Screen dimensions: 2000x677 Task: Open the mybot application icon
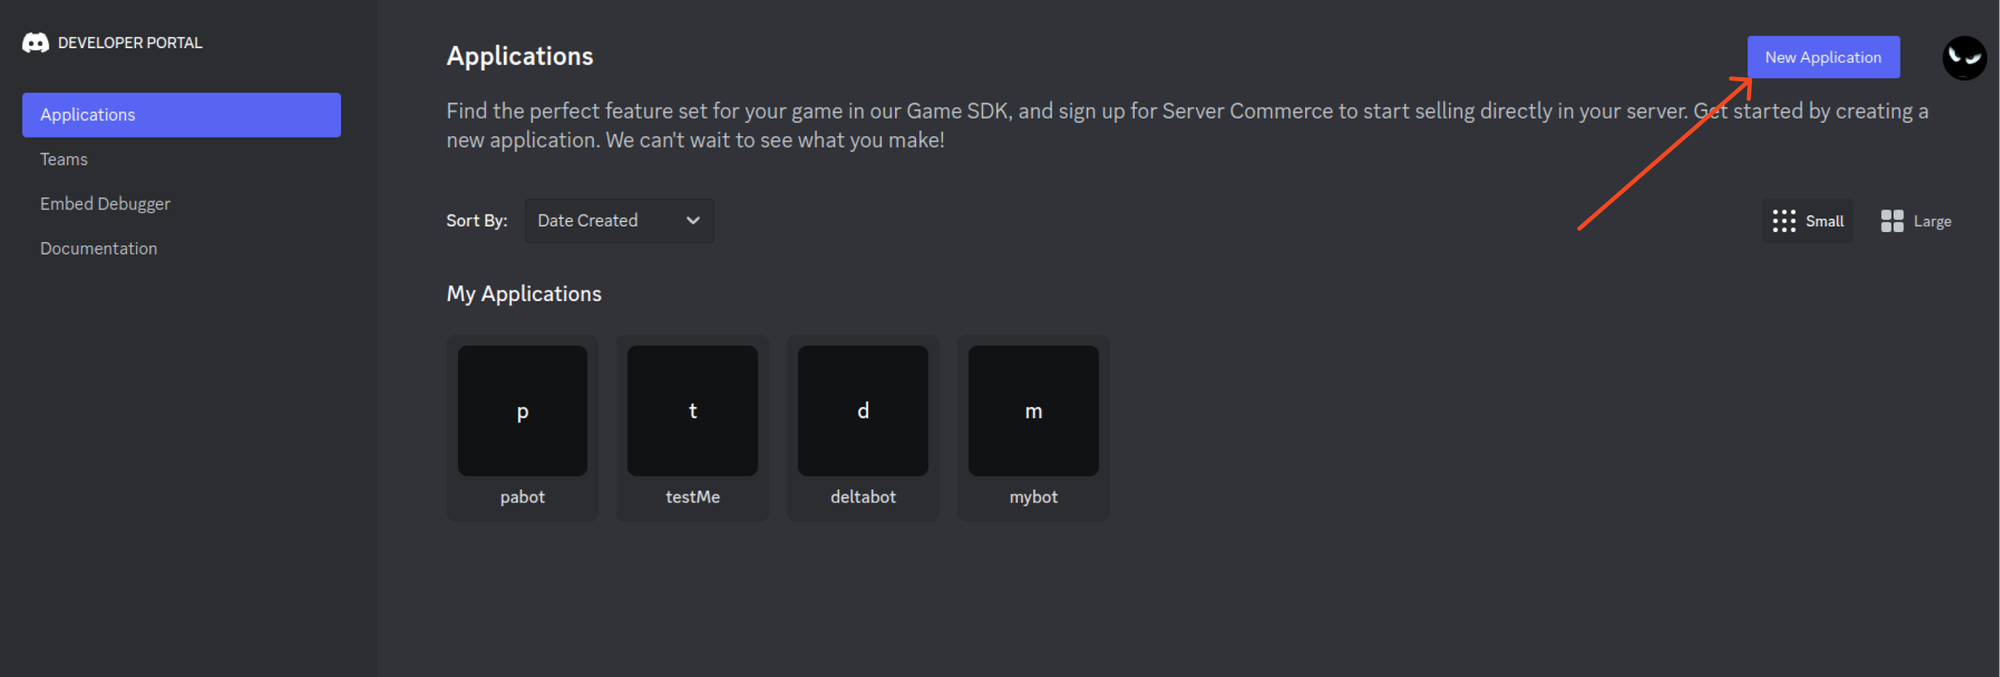[x=1033, y=411]
